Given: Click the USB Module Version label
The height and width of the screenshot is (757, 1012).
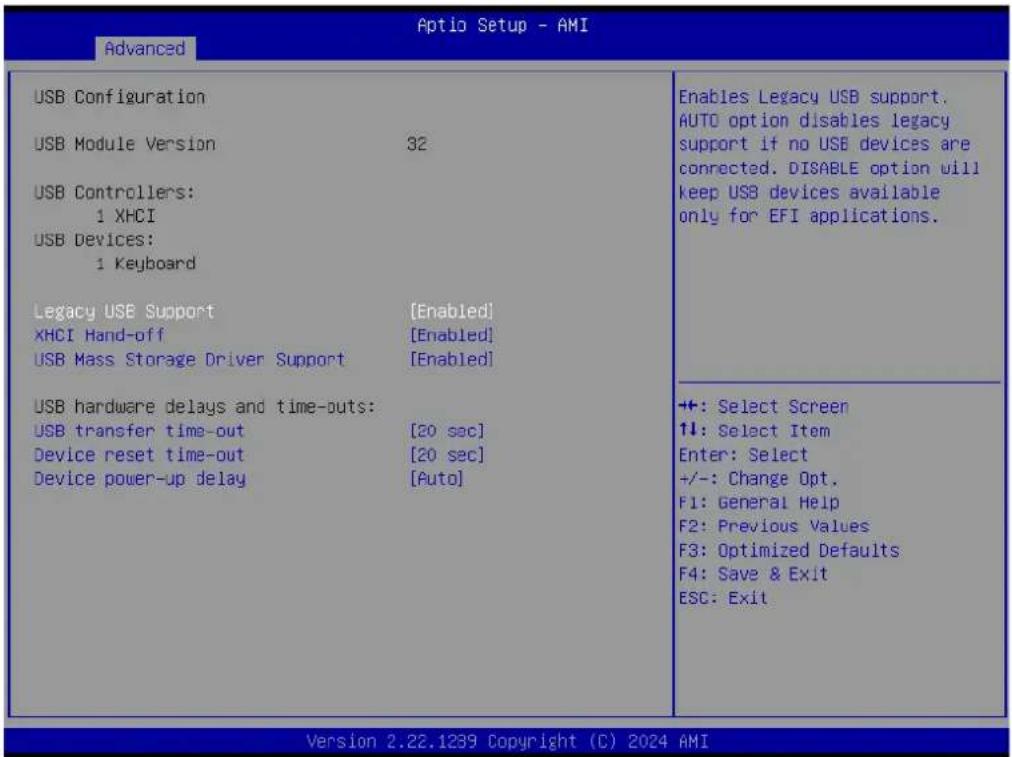Looking at the screenshot, I should (125, 144).
